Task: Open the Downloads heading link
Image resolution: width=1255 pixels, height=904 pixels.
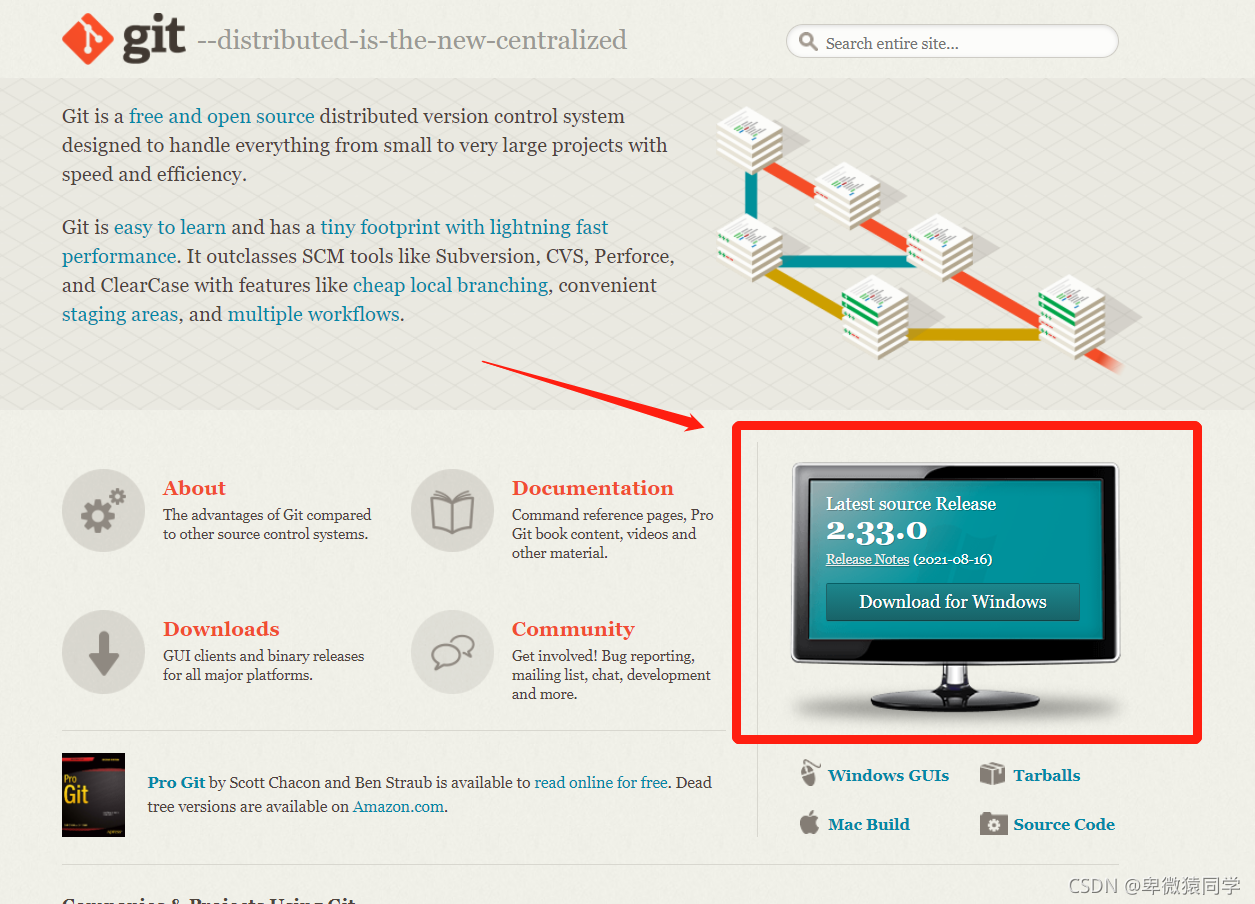Action: [221, 629]
